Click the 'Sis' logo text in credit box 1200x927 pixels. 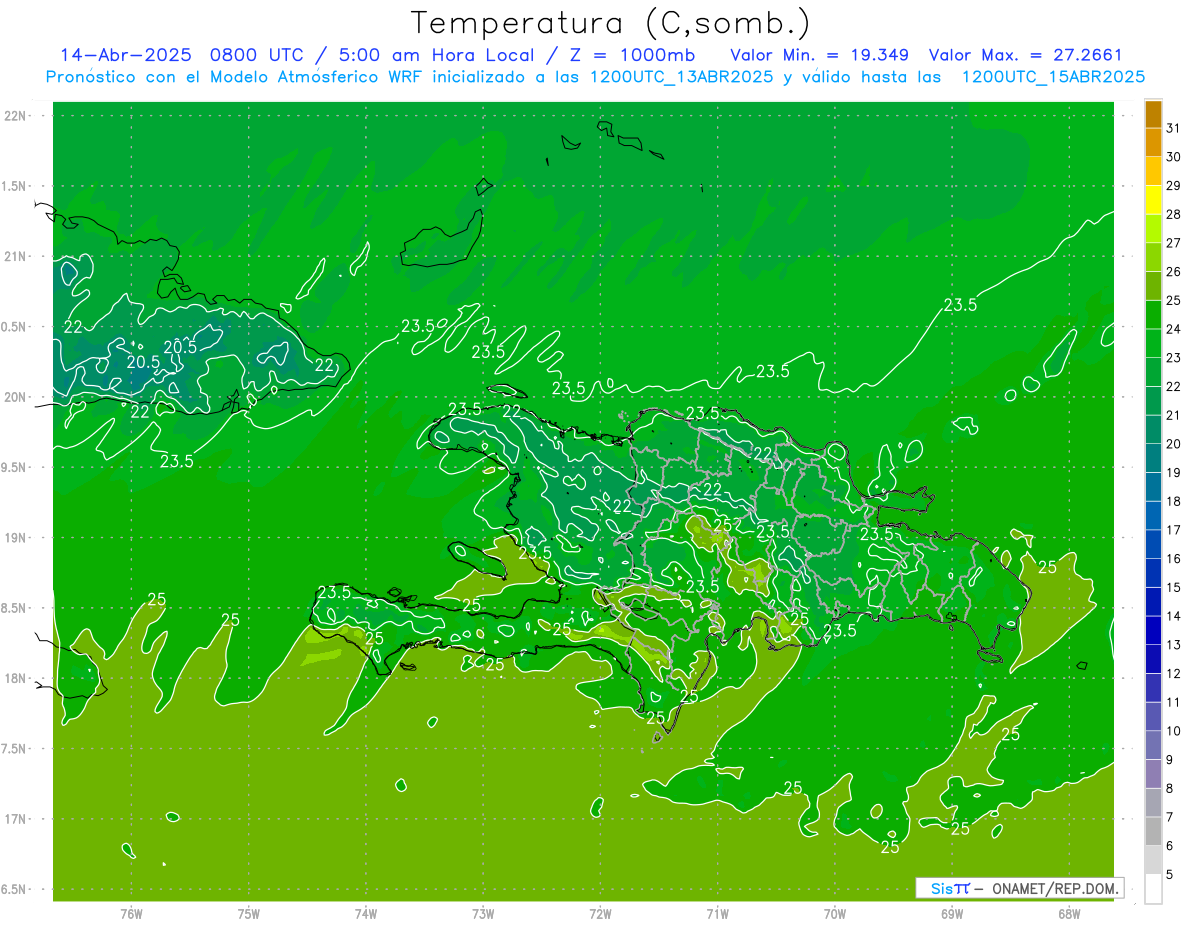click(941, 888)
